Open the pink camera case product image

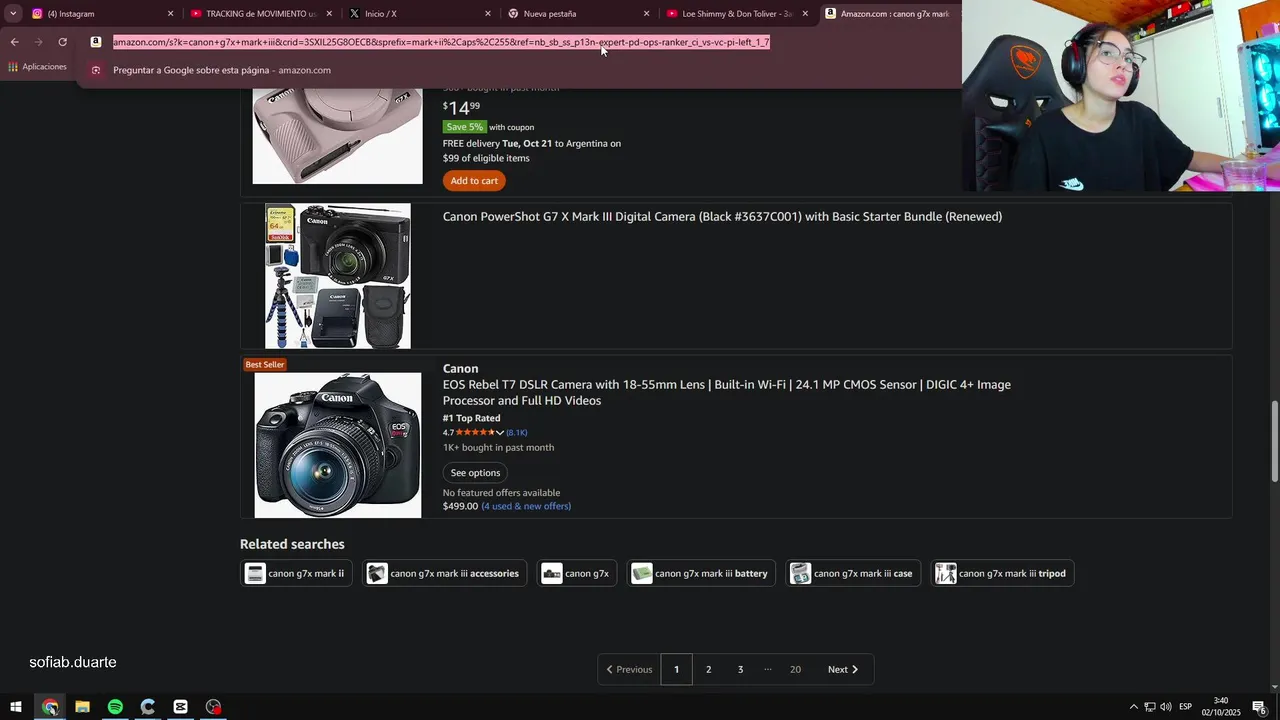tap(337, 136)
